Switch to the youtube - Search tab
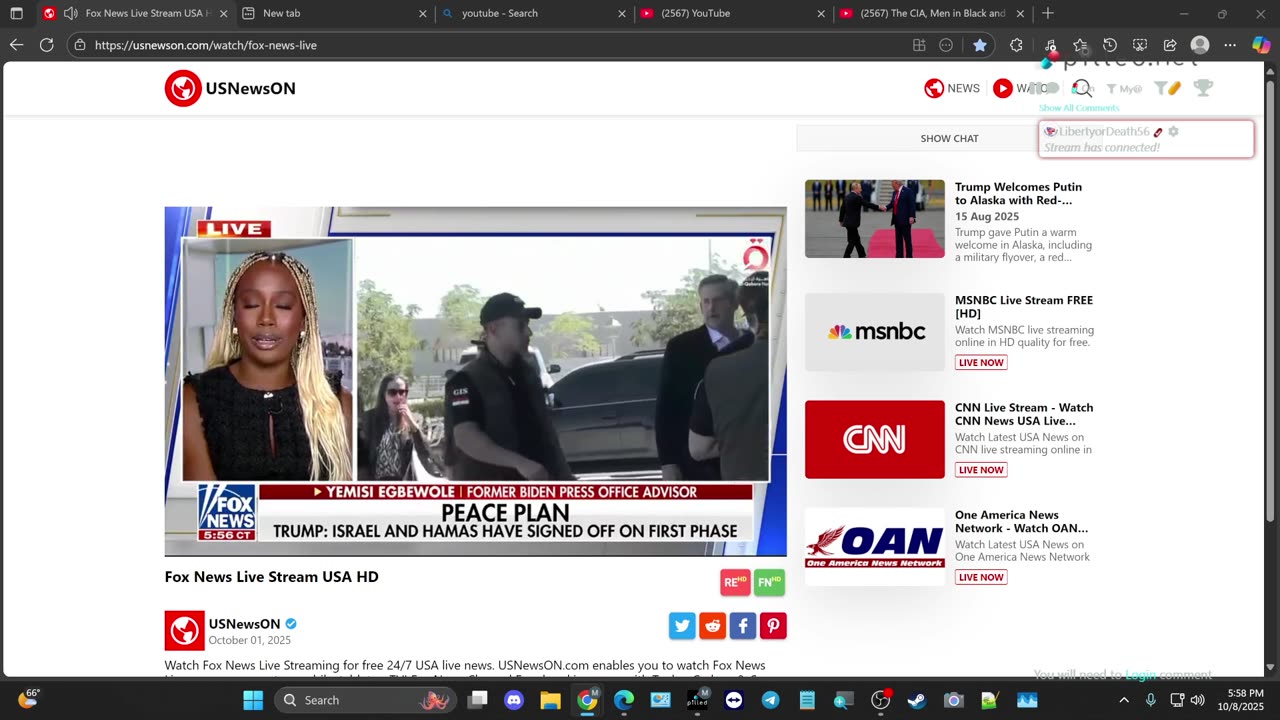This screenshot has width=1280, height=720. [x=535, y=14]
